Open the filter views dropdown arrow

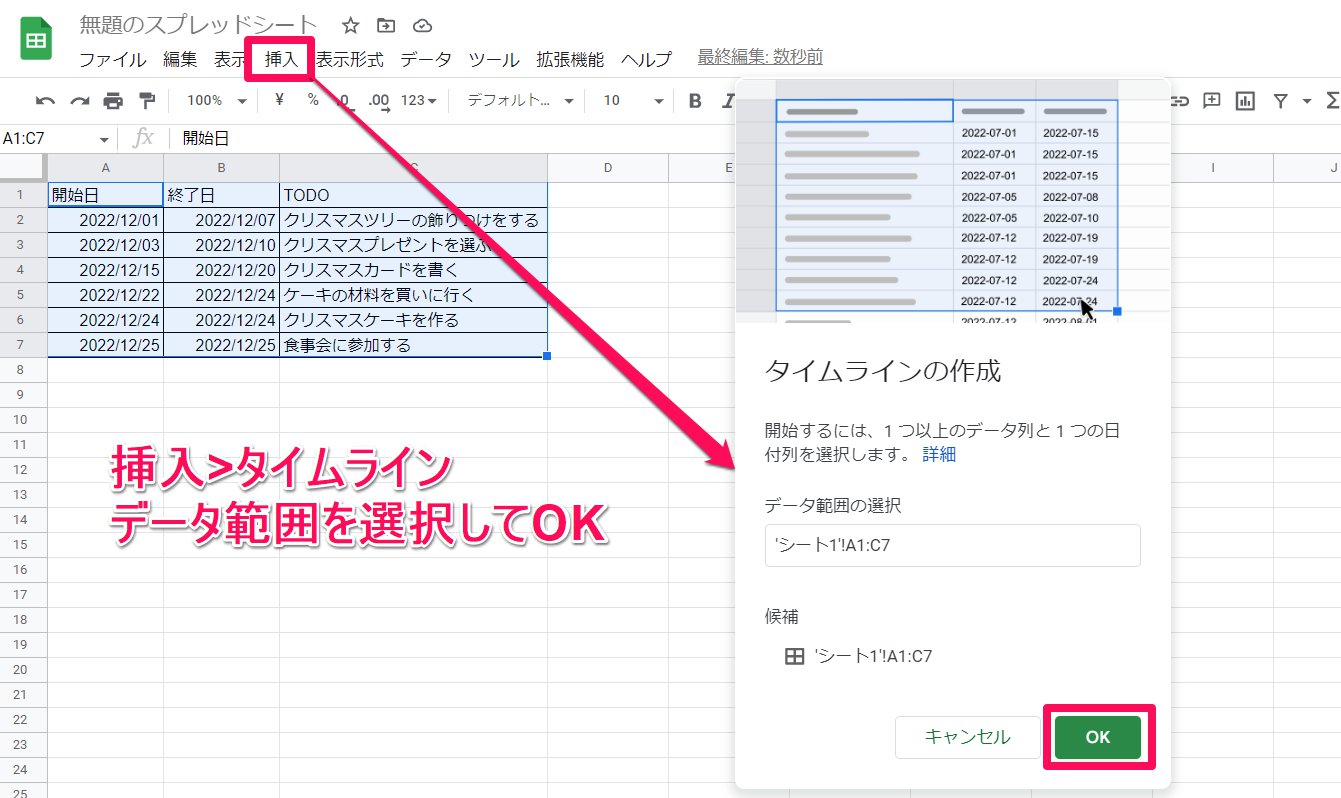tap(1306, 100)
